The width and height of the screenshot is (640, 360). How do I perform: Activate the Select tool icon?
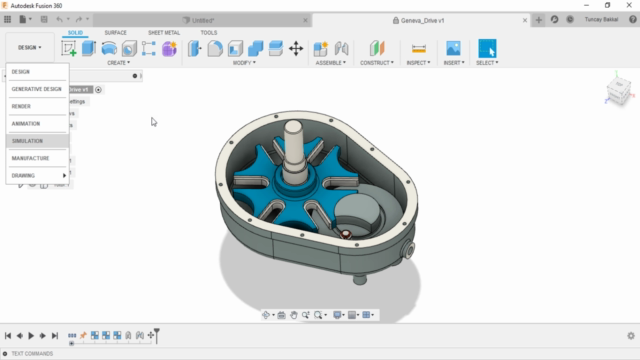click(487, 48)
